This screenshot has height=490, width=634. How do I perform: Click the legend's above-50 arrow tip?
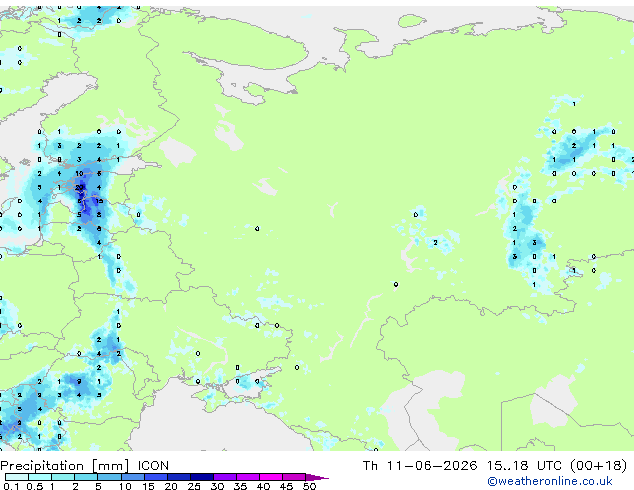317,477
